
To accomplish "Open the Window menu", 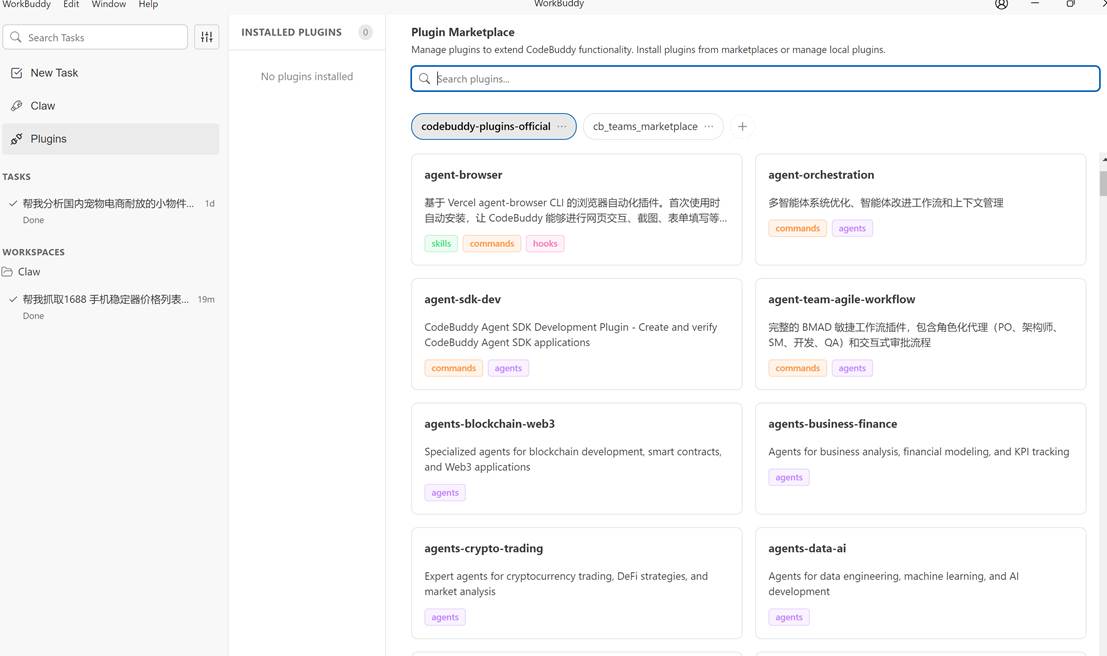I will (109, 4).
